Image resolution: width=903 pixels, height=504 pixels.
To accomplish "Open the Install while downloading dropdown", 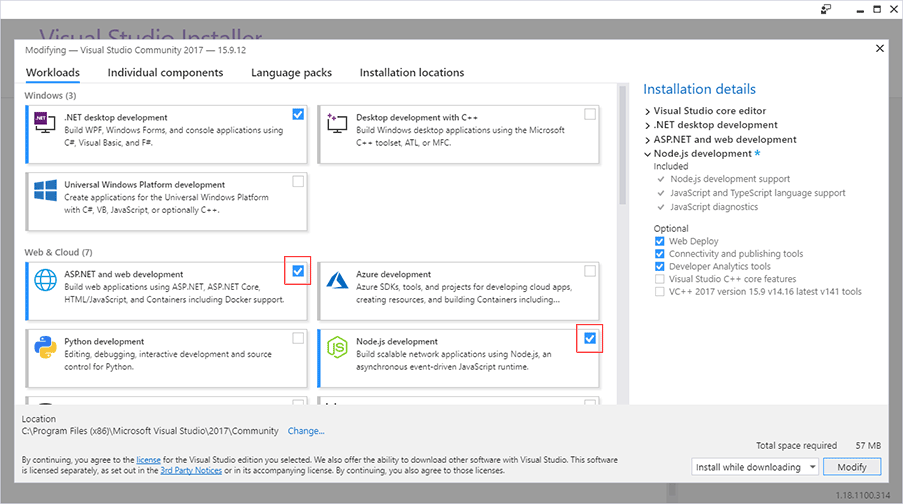I will click(755, 467).
